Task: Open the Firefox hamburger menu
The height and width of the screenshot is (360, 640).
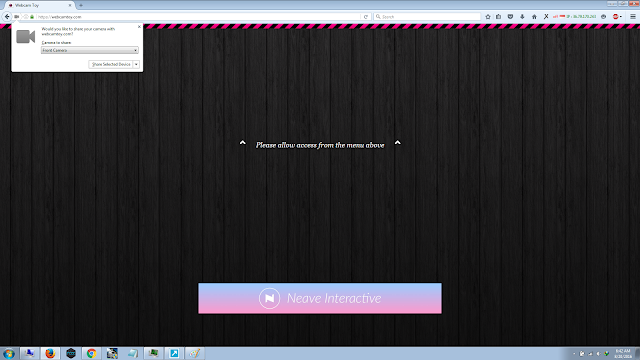Action: 633,17
